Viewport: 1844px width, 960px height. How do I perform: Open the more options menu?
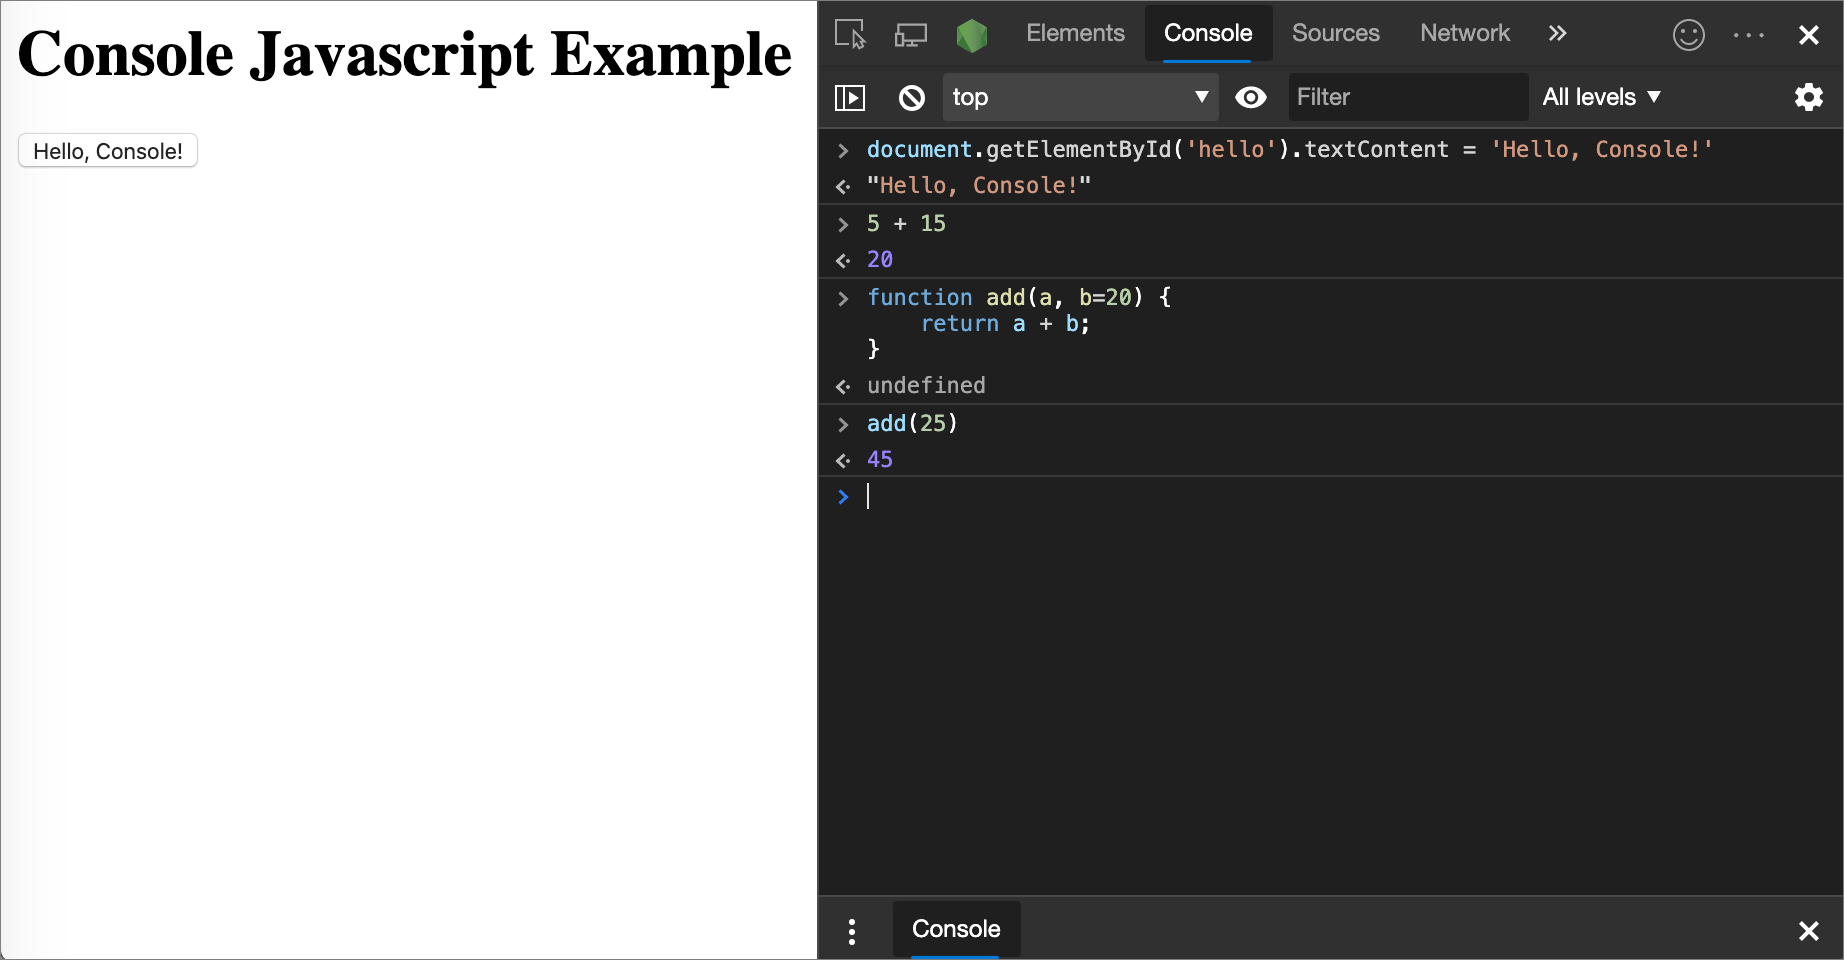[1748, 34]
